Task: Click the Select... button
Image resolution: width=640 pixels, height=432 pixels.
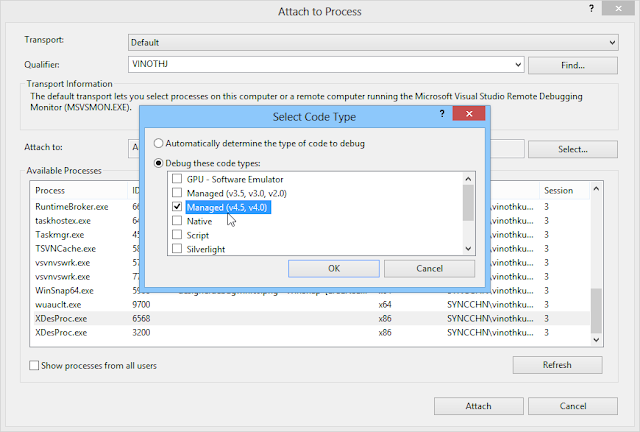Action: (573, 149)
